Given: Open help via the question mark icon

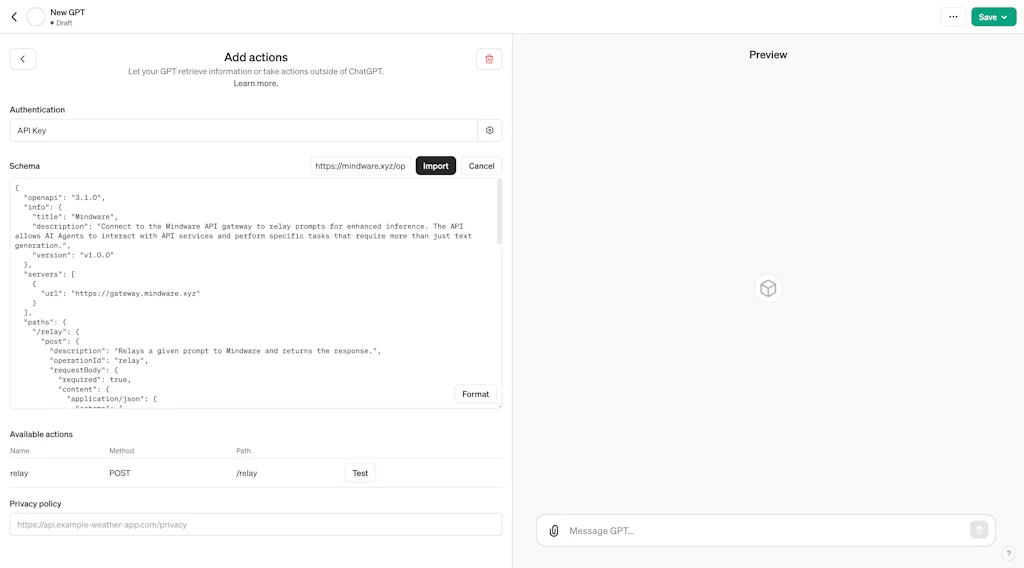Looking at the screenshot, I should [1008, 554].
